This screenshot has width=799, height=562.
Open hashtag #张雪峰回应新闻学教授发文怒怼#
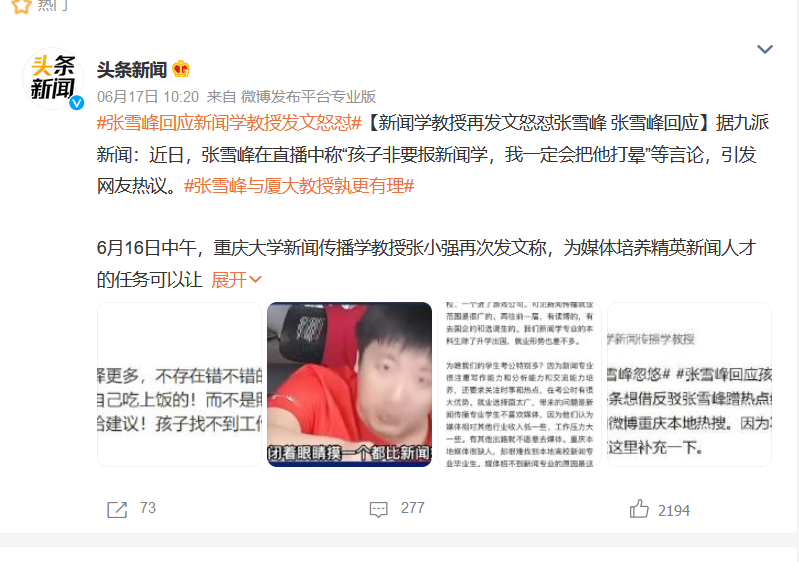(229, 123)
